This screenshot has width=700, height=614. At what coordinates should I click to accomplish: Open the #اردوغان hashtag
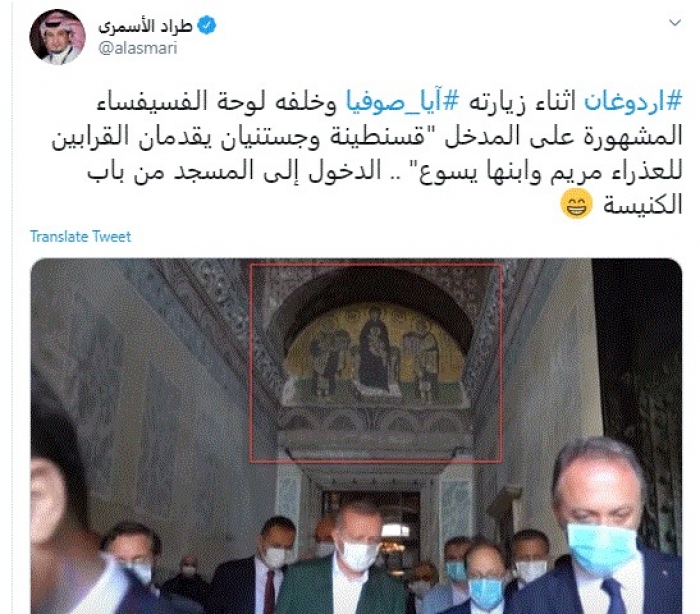pos(633,101)
